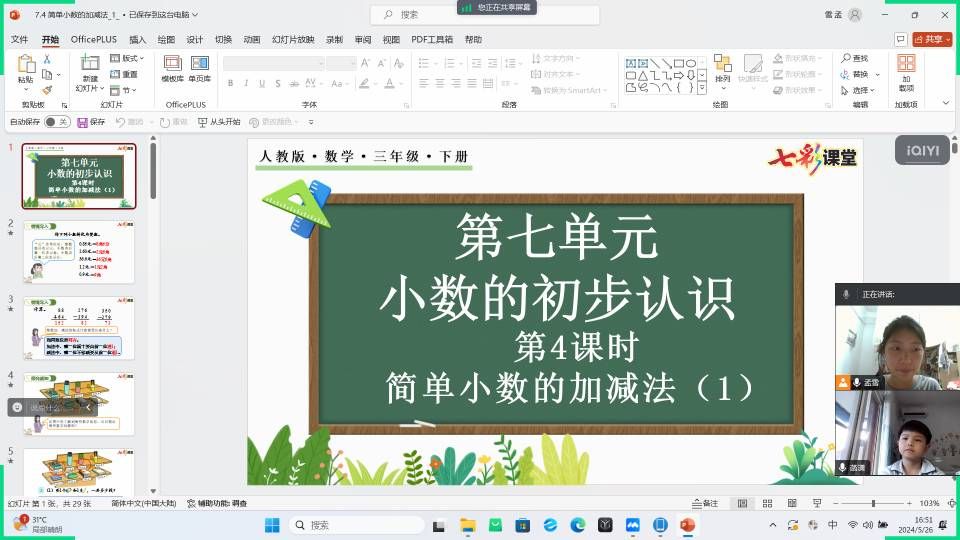The image size is (960, 540).
Task: Click 从头开始 in quick access toolbar
Action: [x=219, y=122]
